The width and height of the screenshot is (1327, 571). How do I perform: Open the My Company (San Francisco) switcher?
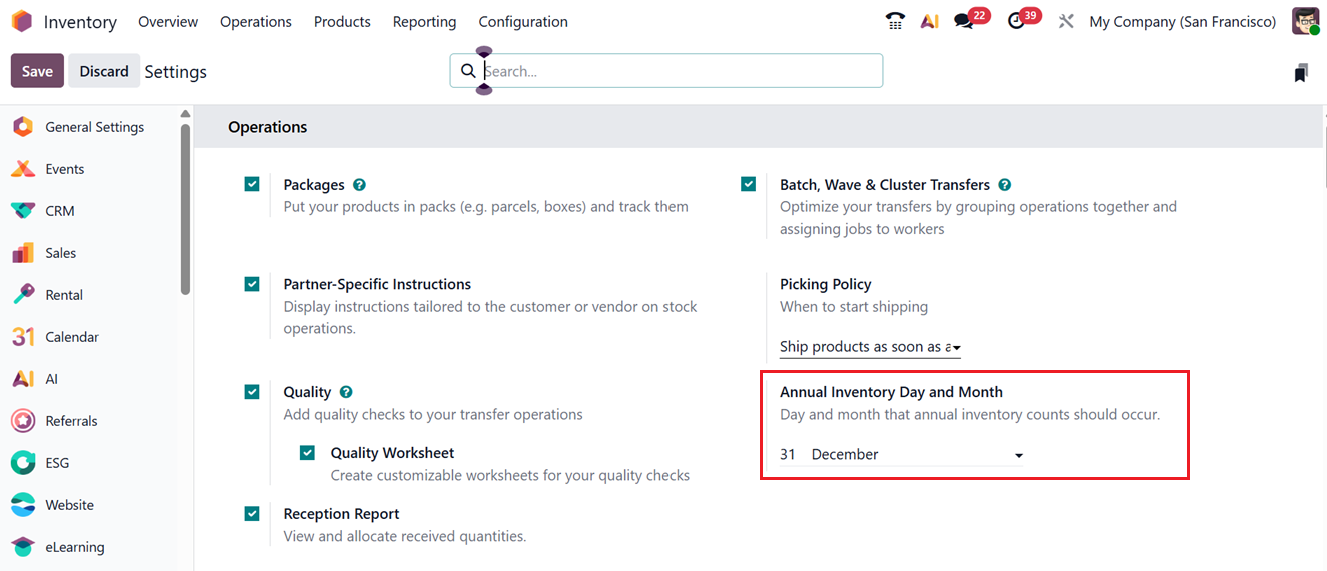coord(1182,21)
